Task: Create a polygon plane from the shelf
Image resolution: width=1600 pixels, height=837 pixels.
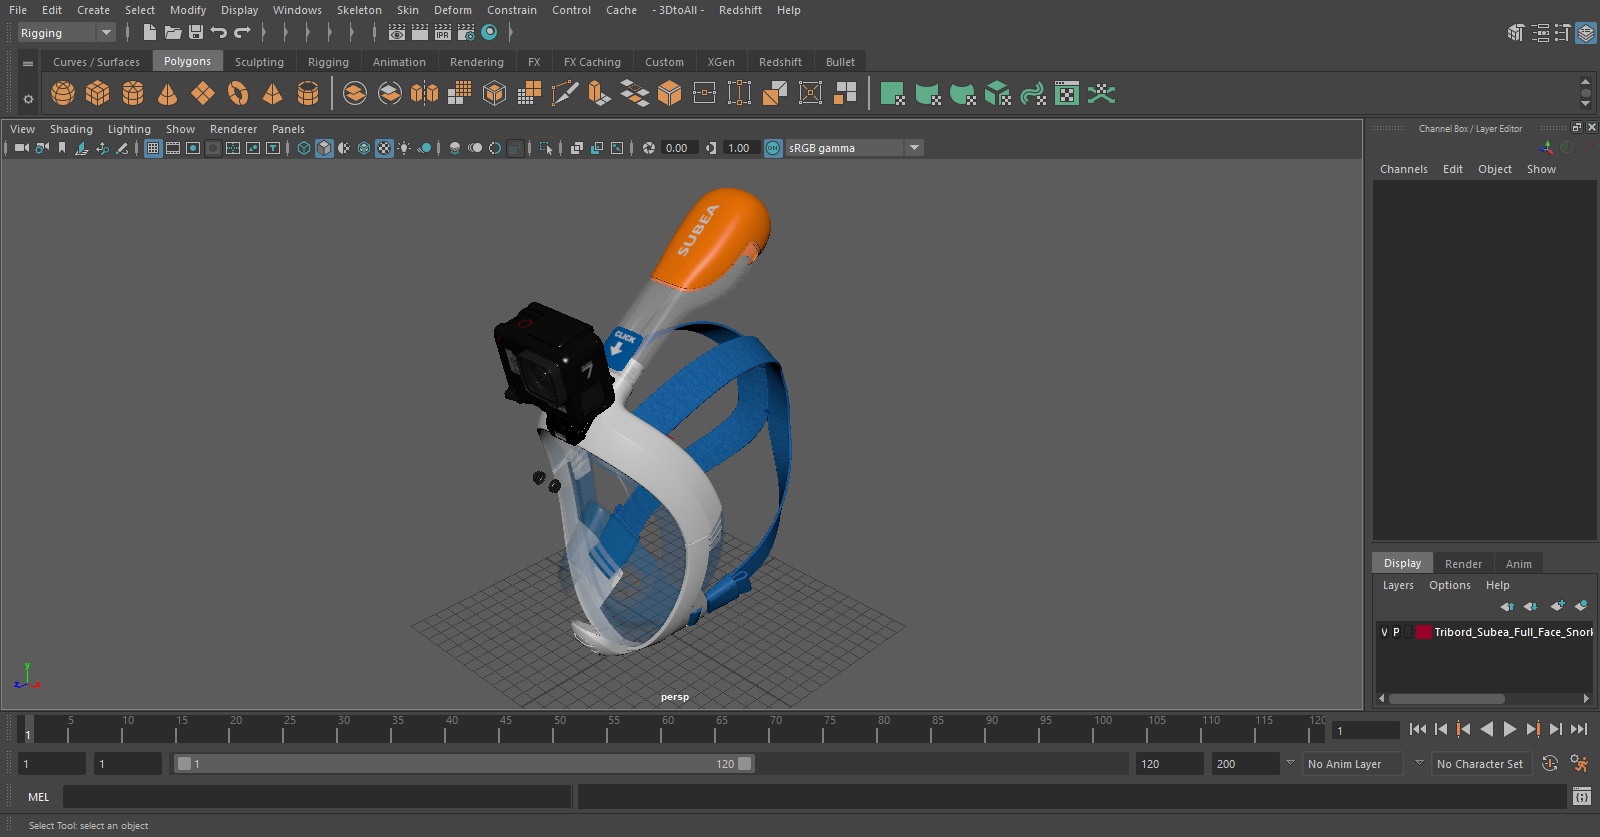Action: (203, 94)
